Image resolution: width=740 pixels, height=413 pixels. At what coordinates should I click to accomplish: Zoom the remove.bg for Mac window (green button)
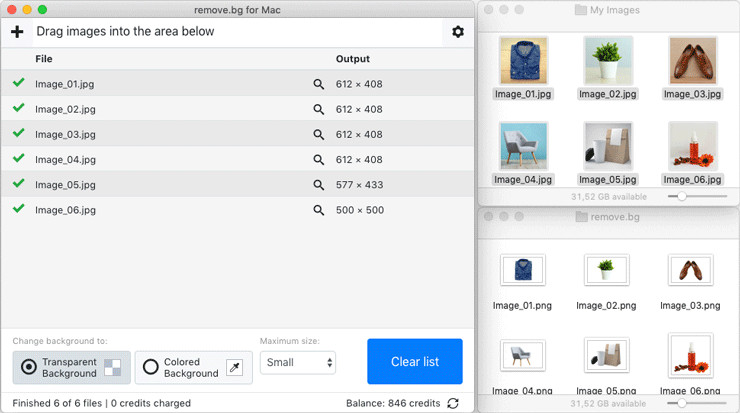pyautogui.click(x=42, y=9)
